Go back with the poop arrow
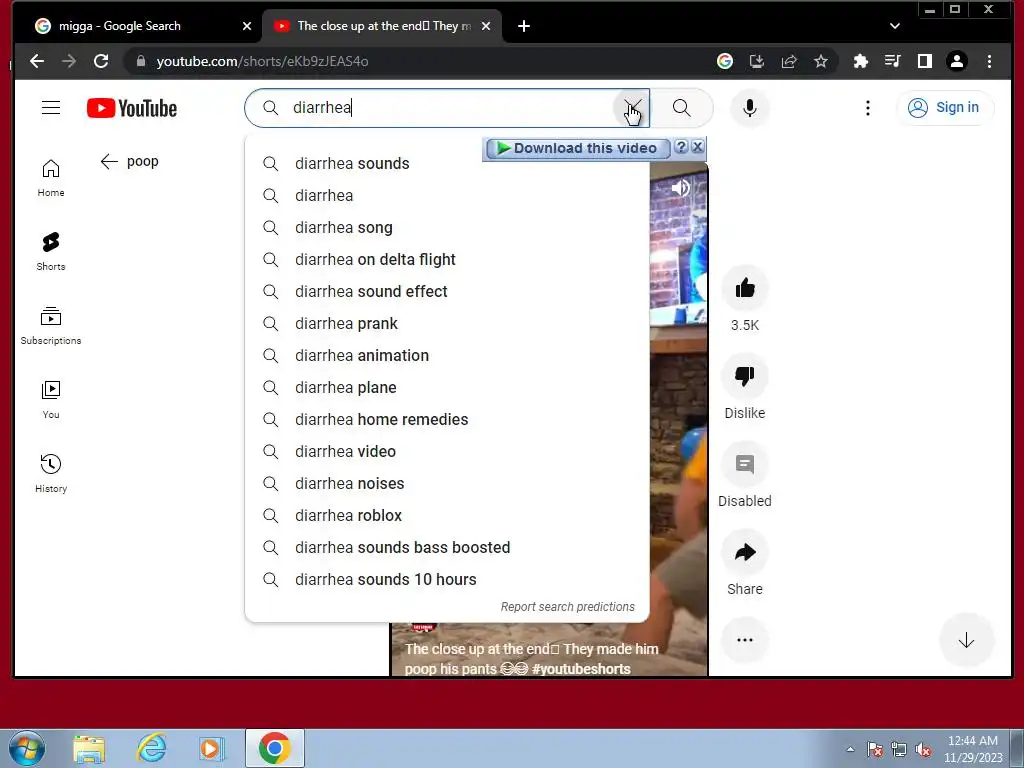The height and width of the screenshot is (768, 1024). tap(109, 161)
